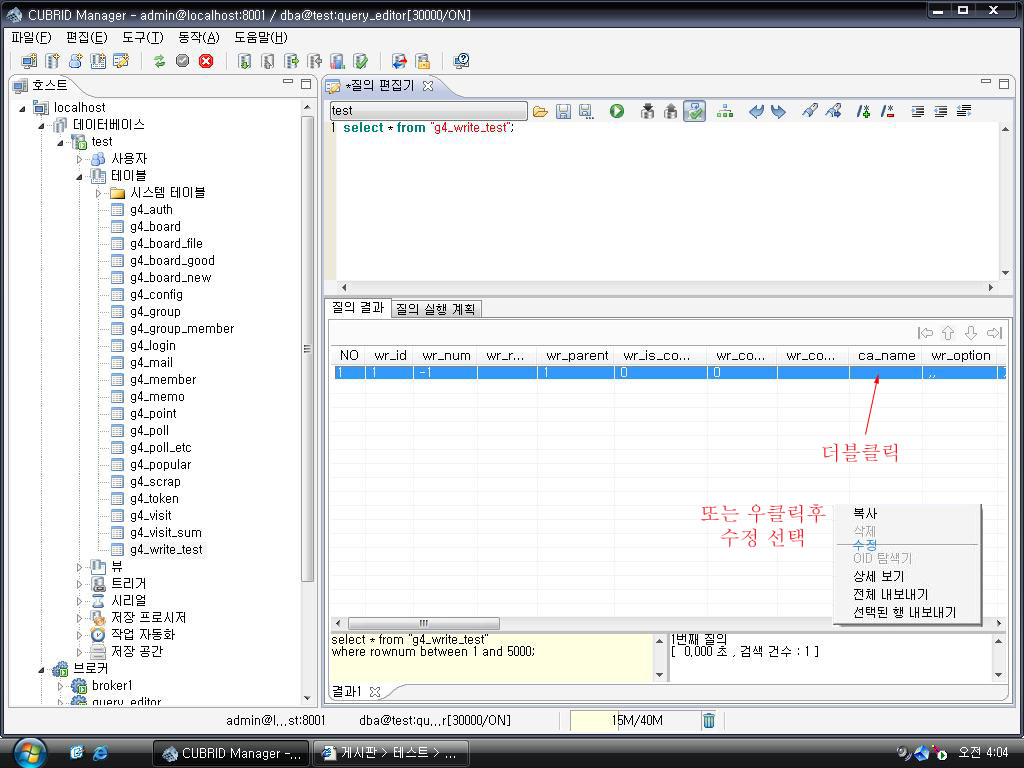Click the undo blue arrow icon
Image resolution: width=1024 pixels, height=768 pixels.
(756, 111)
